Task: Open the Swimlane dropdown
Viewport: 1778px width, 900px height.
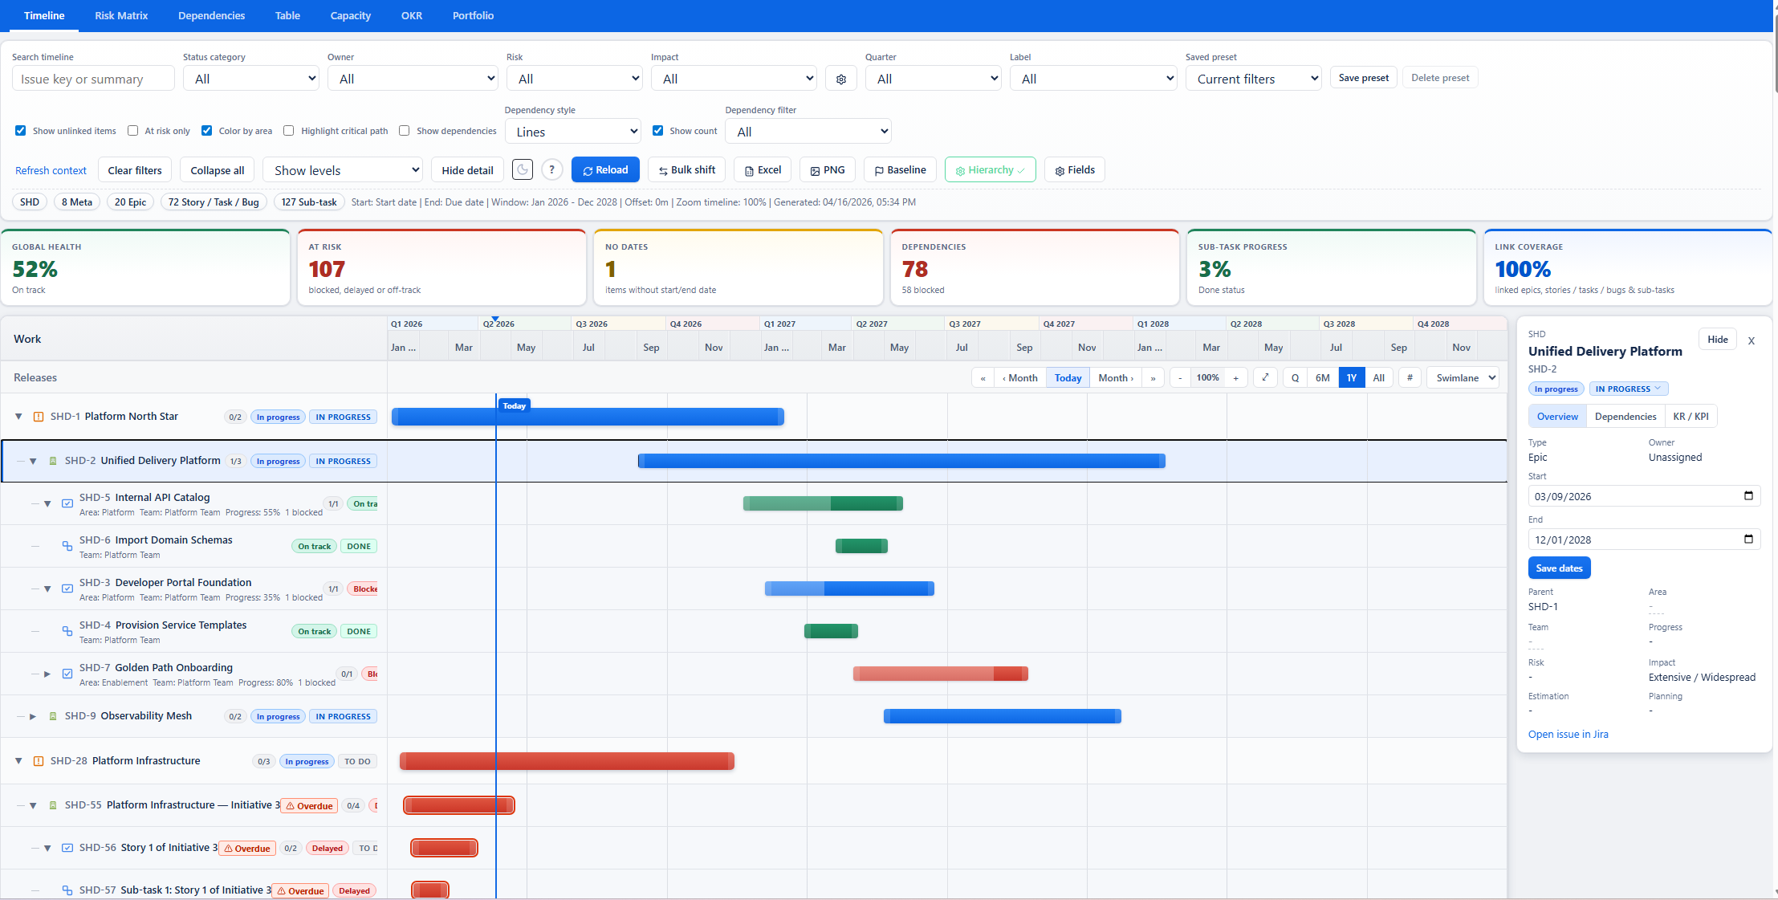Action: tap(1463, 377)
